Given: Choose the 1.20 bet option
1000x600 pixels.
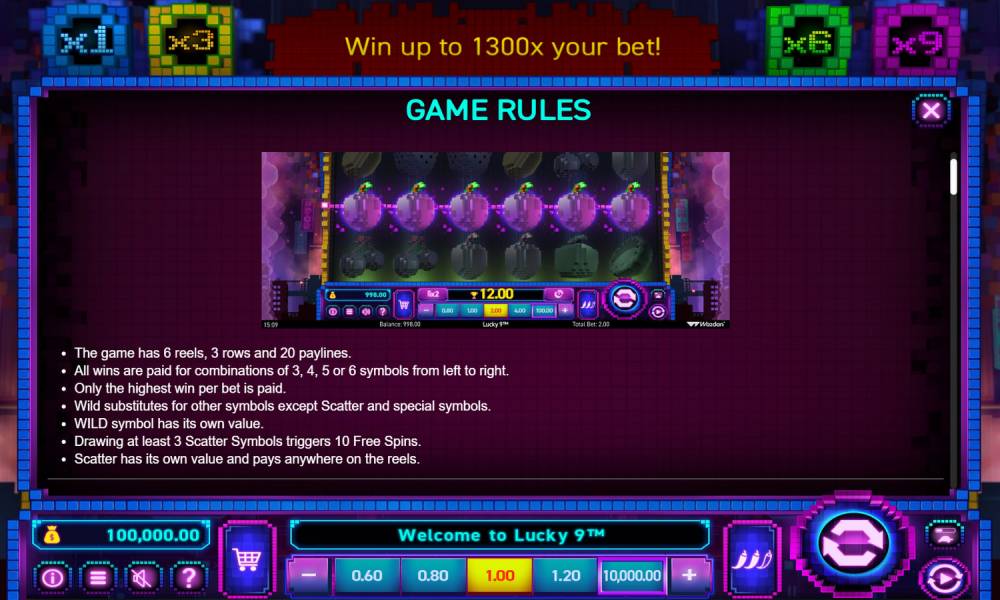Looking at the screenshot, I should [x=566, y=575].
